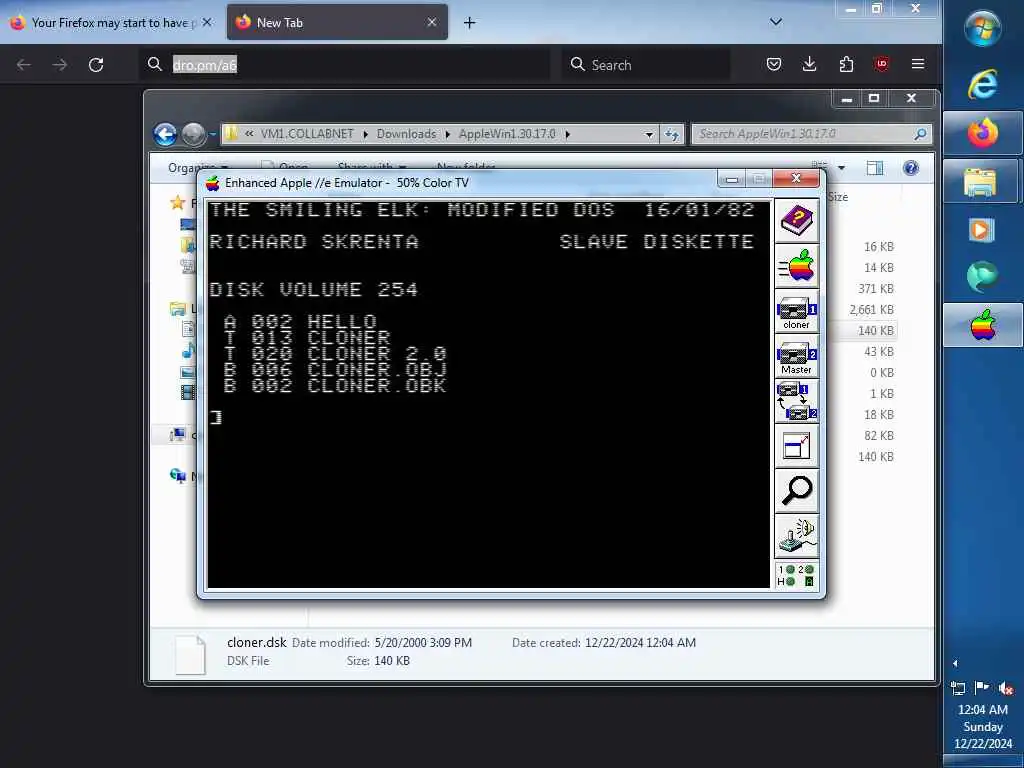
Task: Switch to Firefox taskbar button
Action: click(983, 133)
